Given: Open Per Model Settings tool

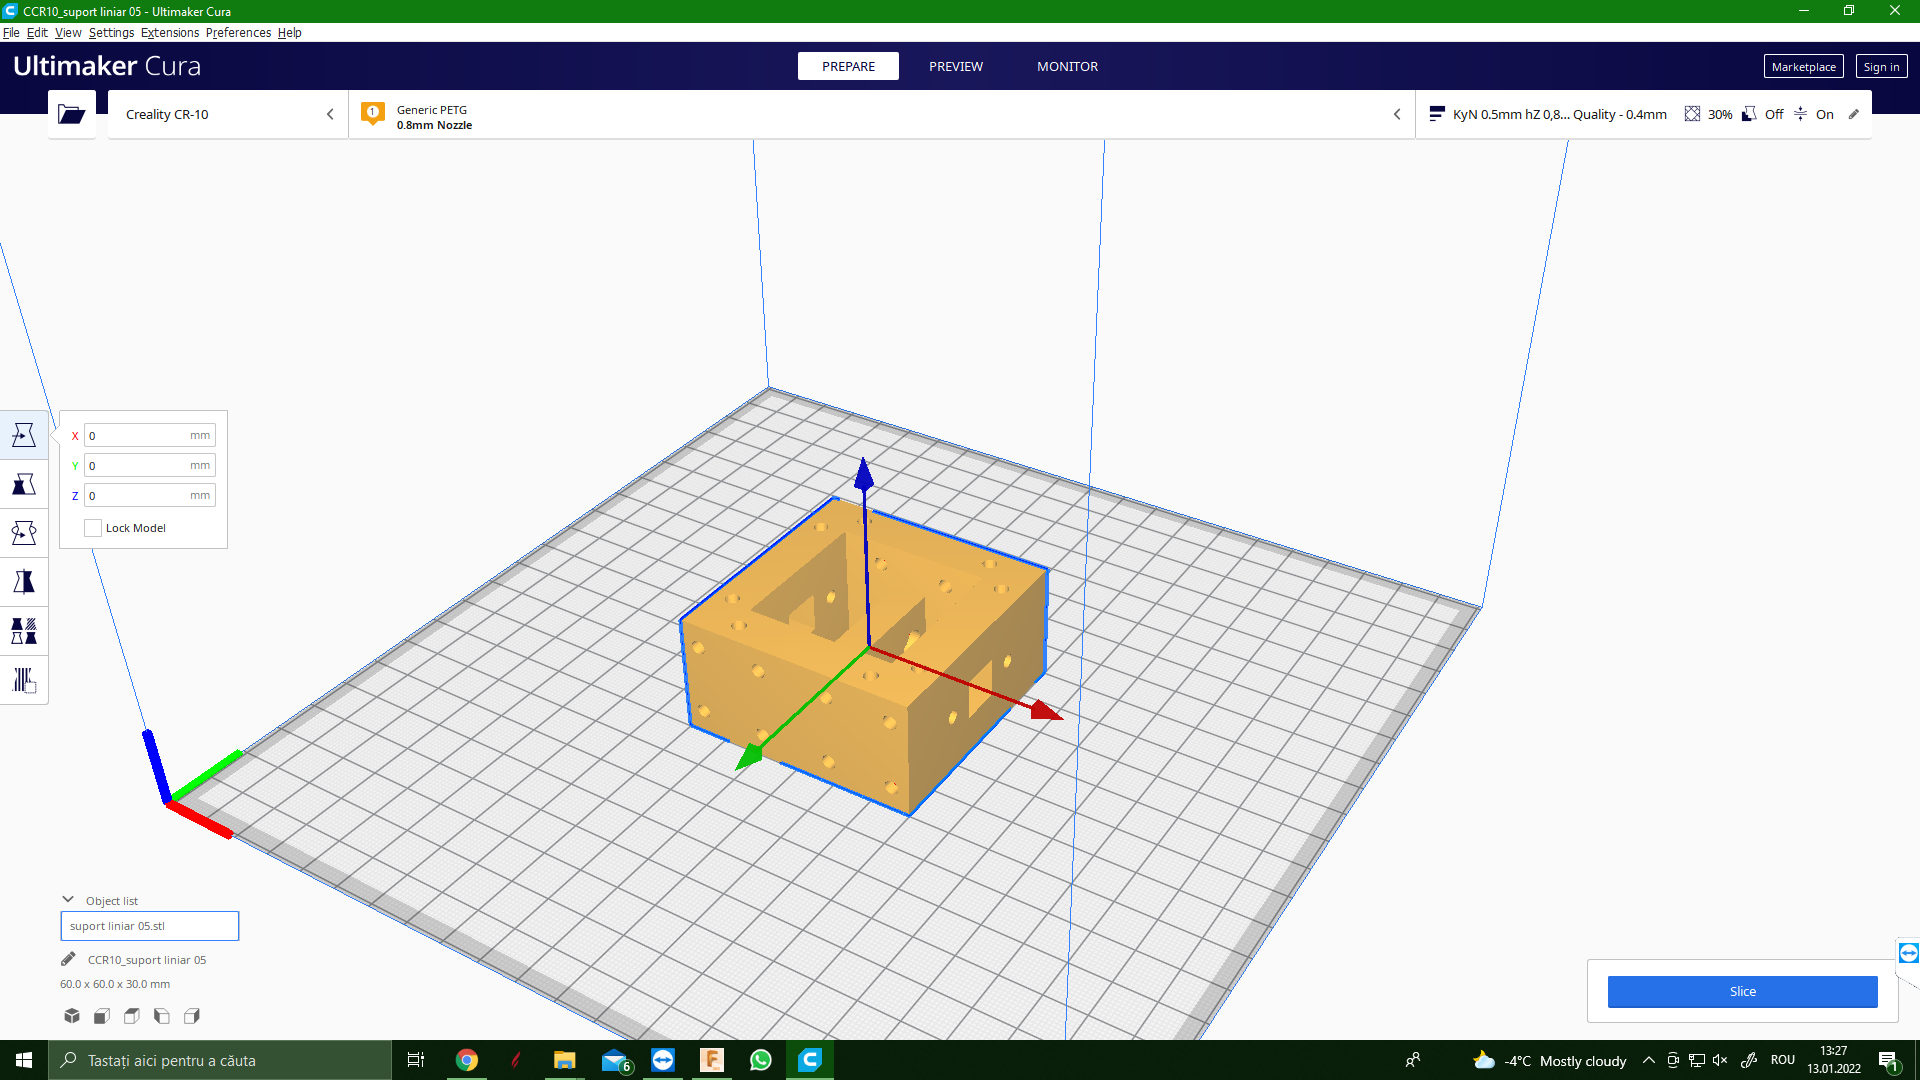Looking at the screenshot, I should [x=24, y=631].
